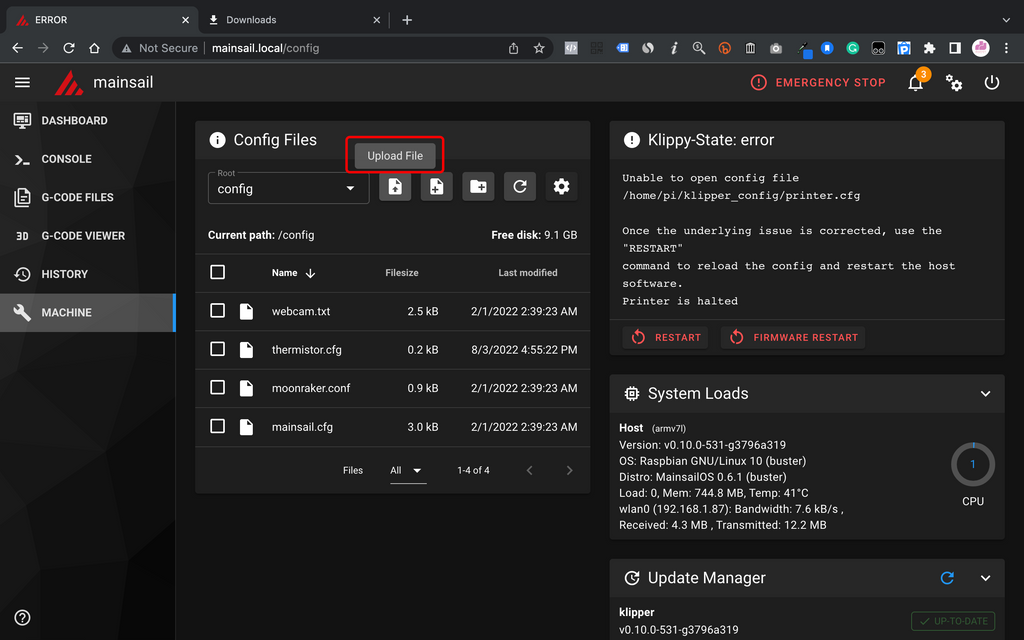
Task: Click the file icon for webcam.txt
Action: pos(246,312)
